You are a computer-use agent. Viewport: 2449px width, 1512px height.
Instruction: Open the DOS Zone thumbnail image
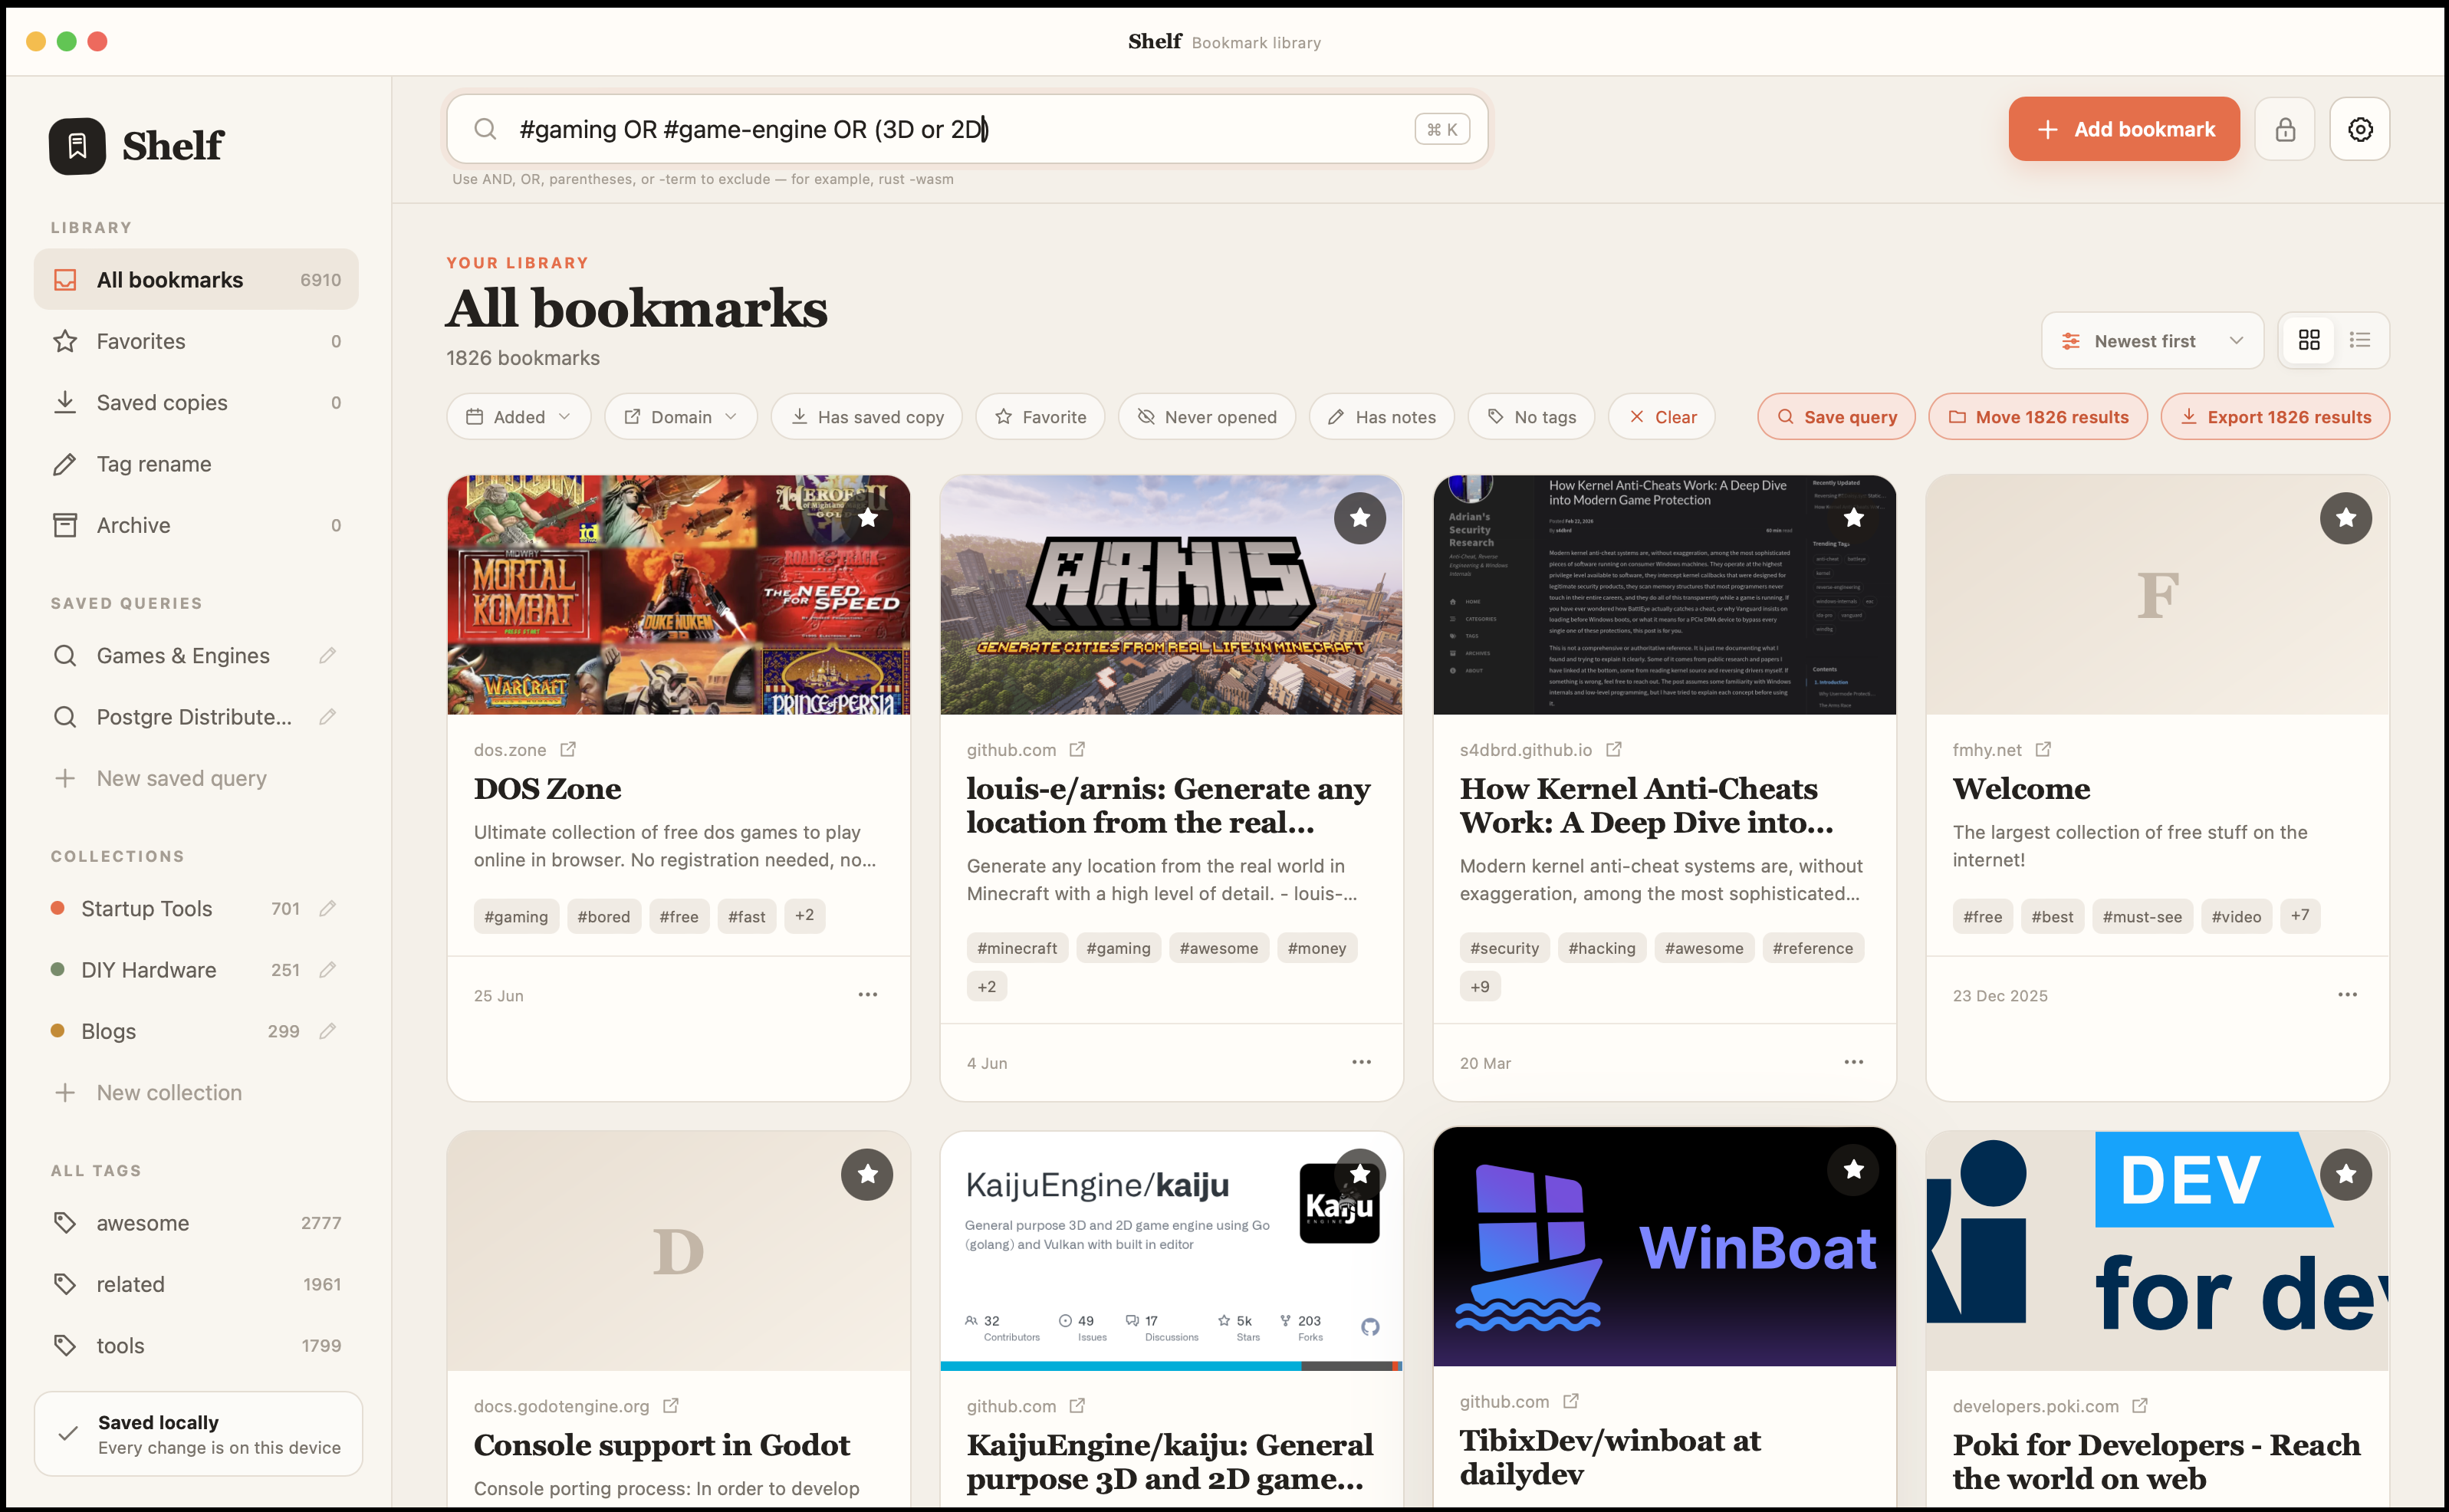679,595
